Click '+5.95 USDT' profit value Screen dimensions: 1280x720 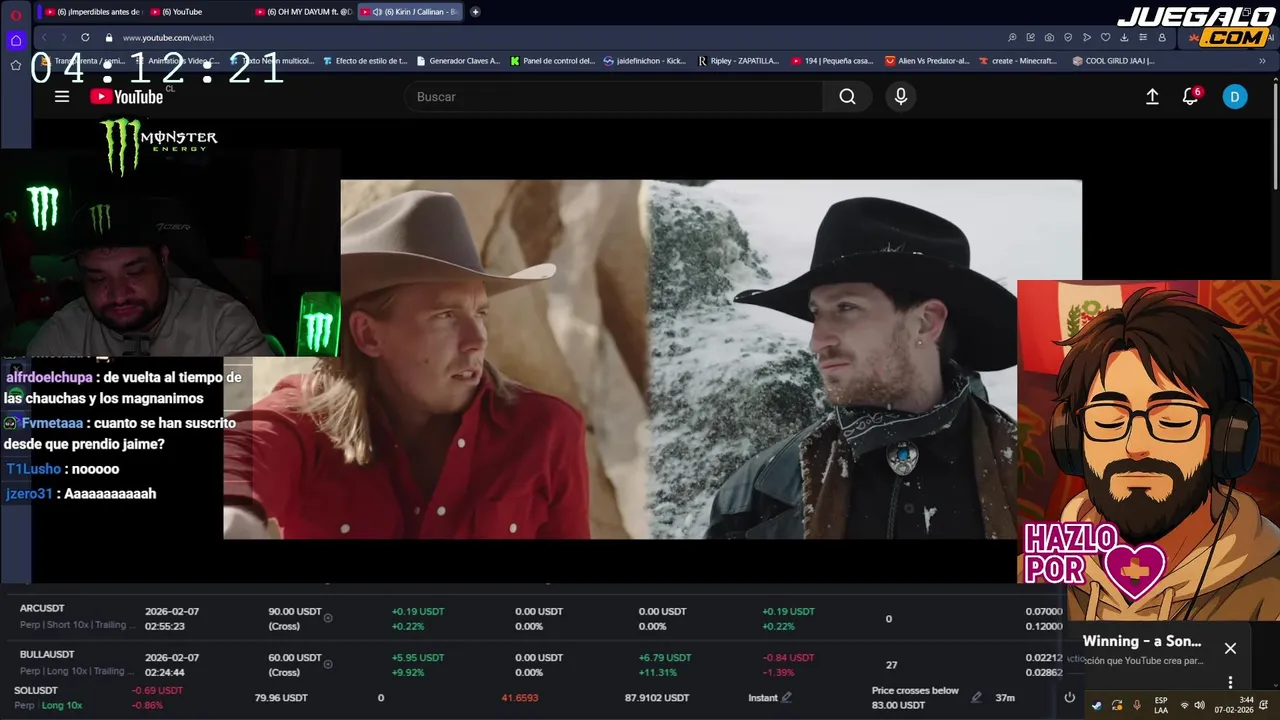pos(418,657)
